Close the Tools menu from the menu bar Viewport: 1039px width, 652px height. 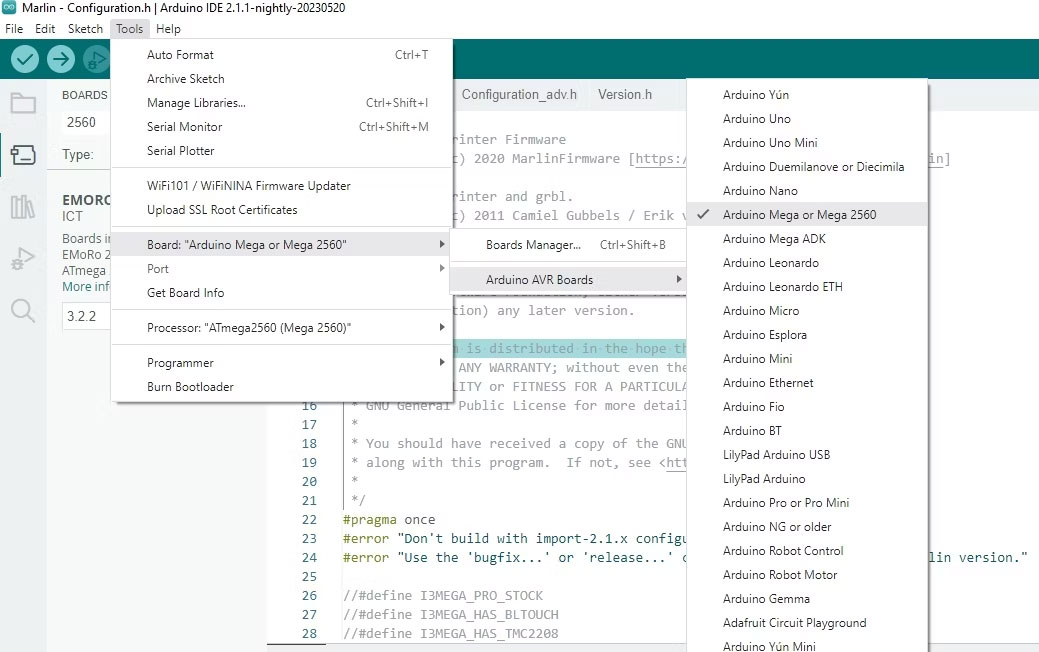(129, 28)
